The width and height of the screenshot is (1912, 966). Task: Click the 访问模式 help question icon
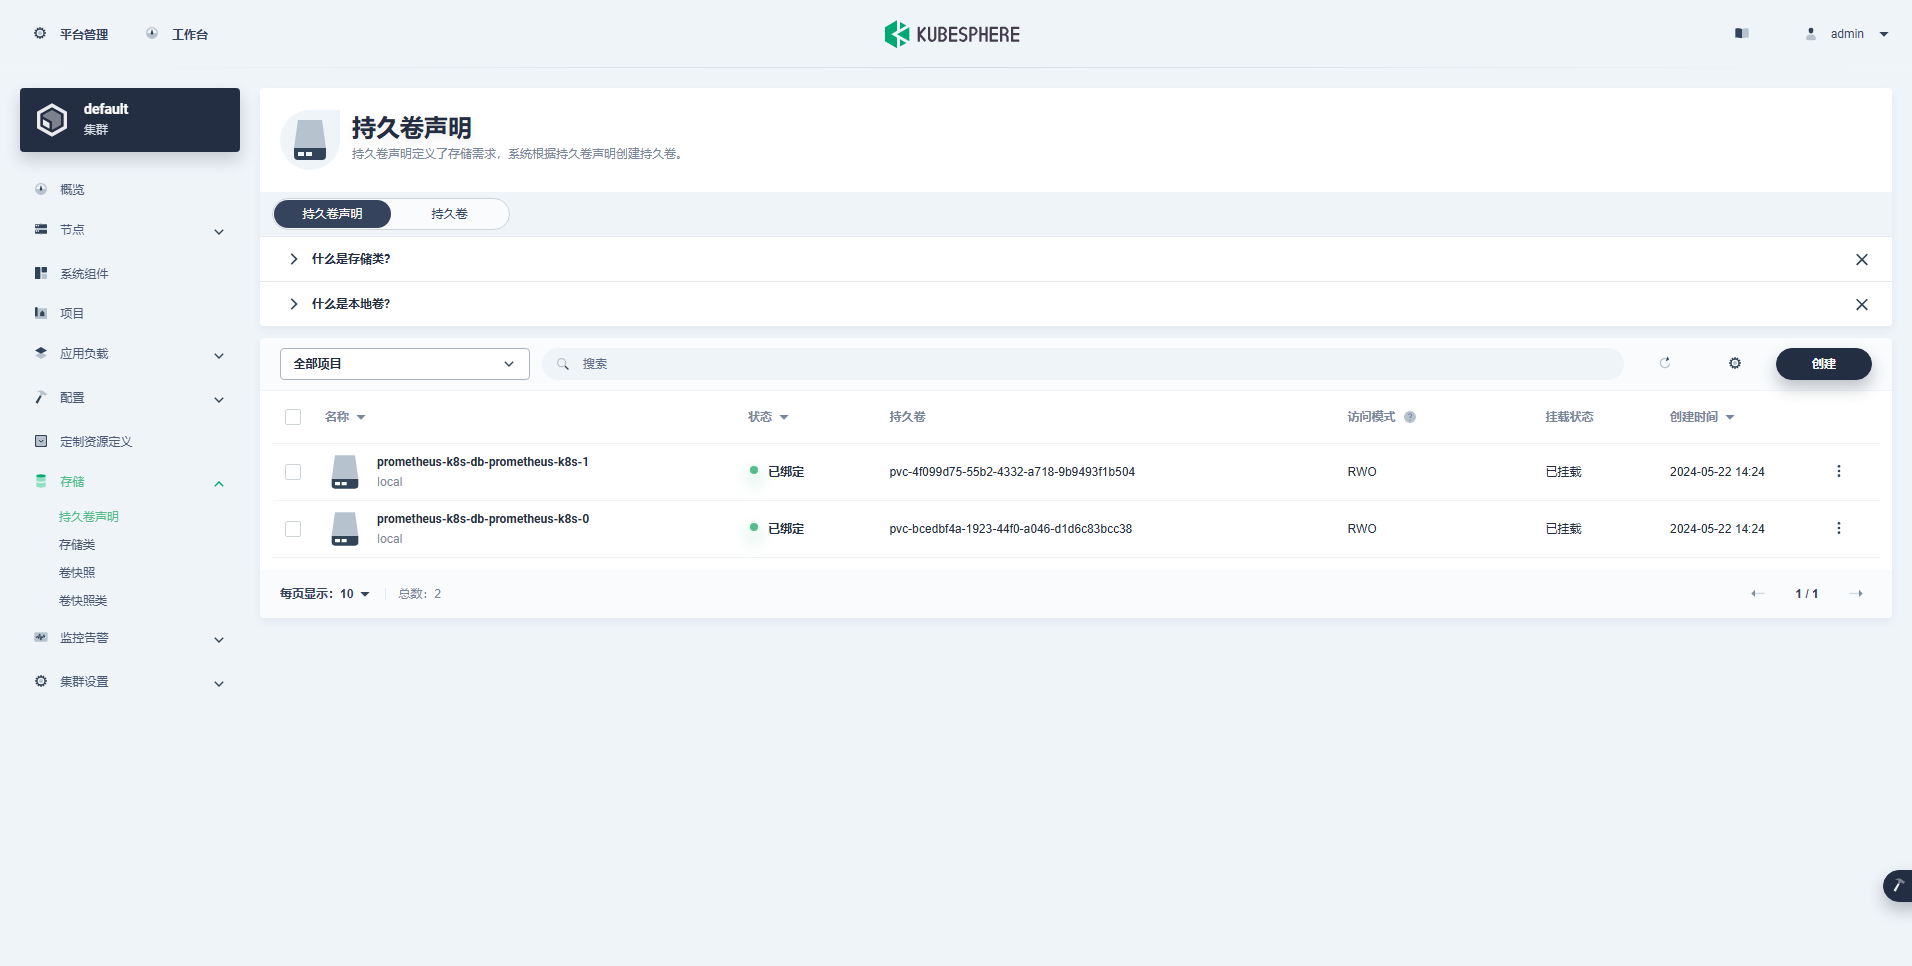[1410, 417]
